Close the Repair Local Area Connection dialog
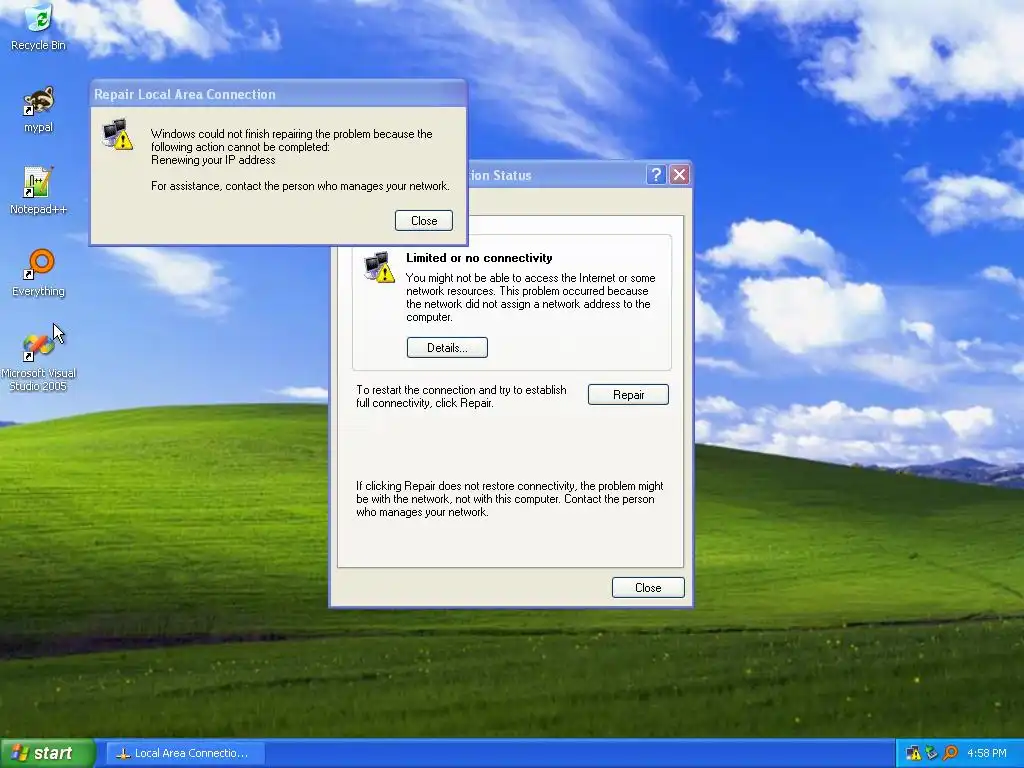The width and height of the screenshot is (1024, 768). [x=424, y=221]
